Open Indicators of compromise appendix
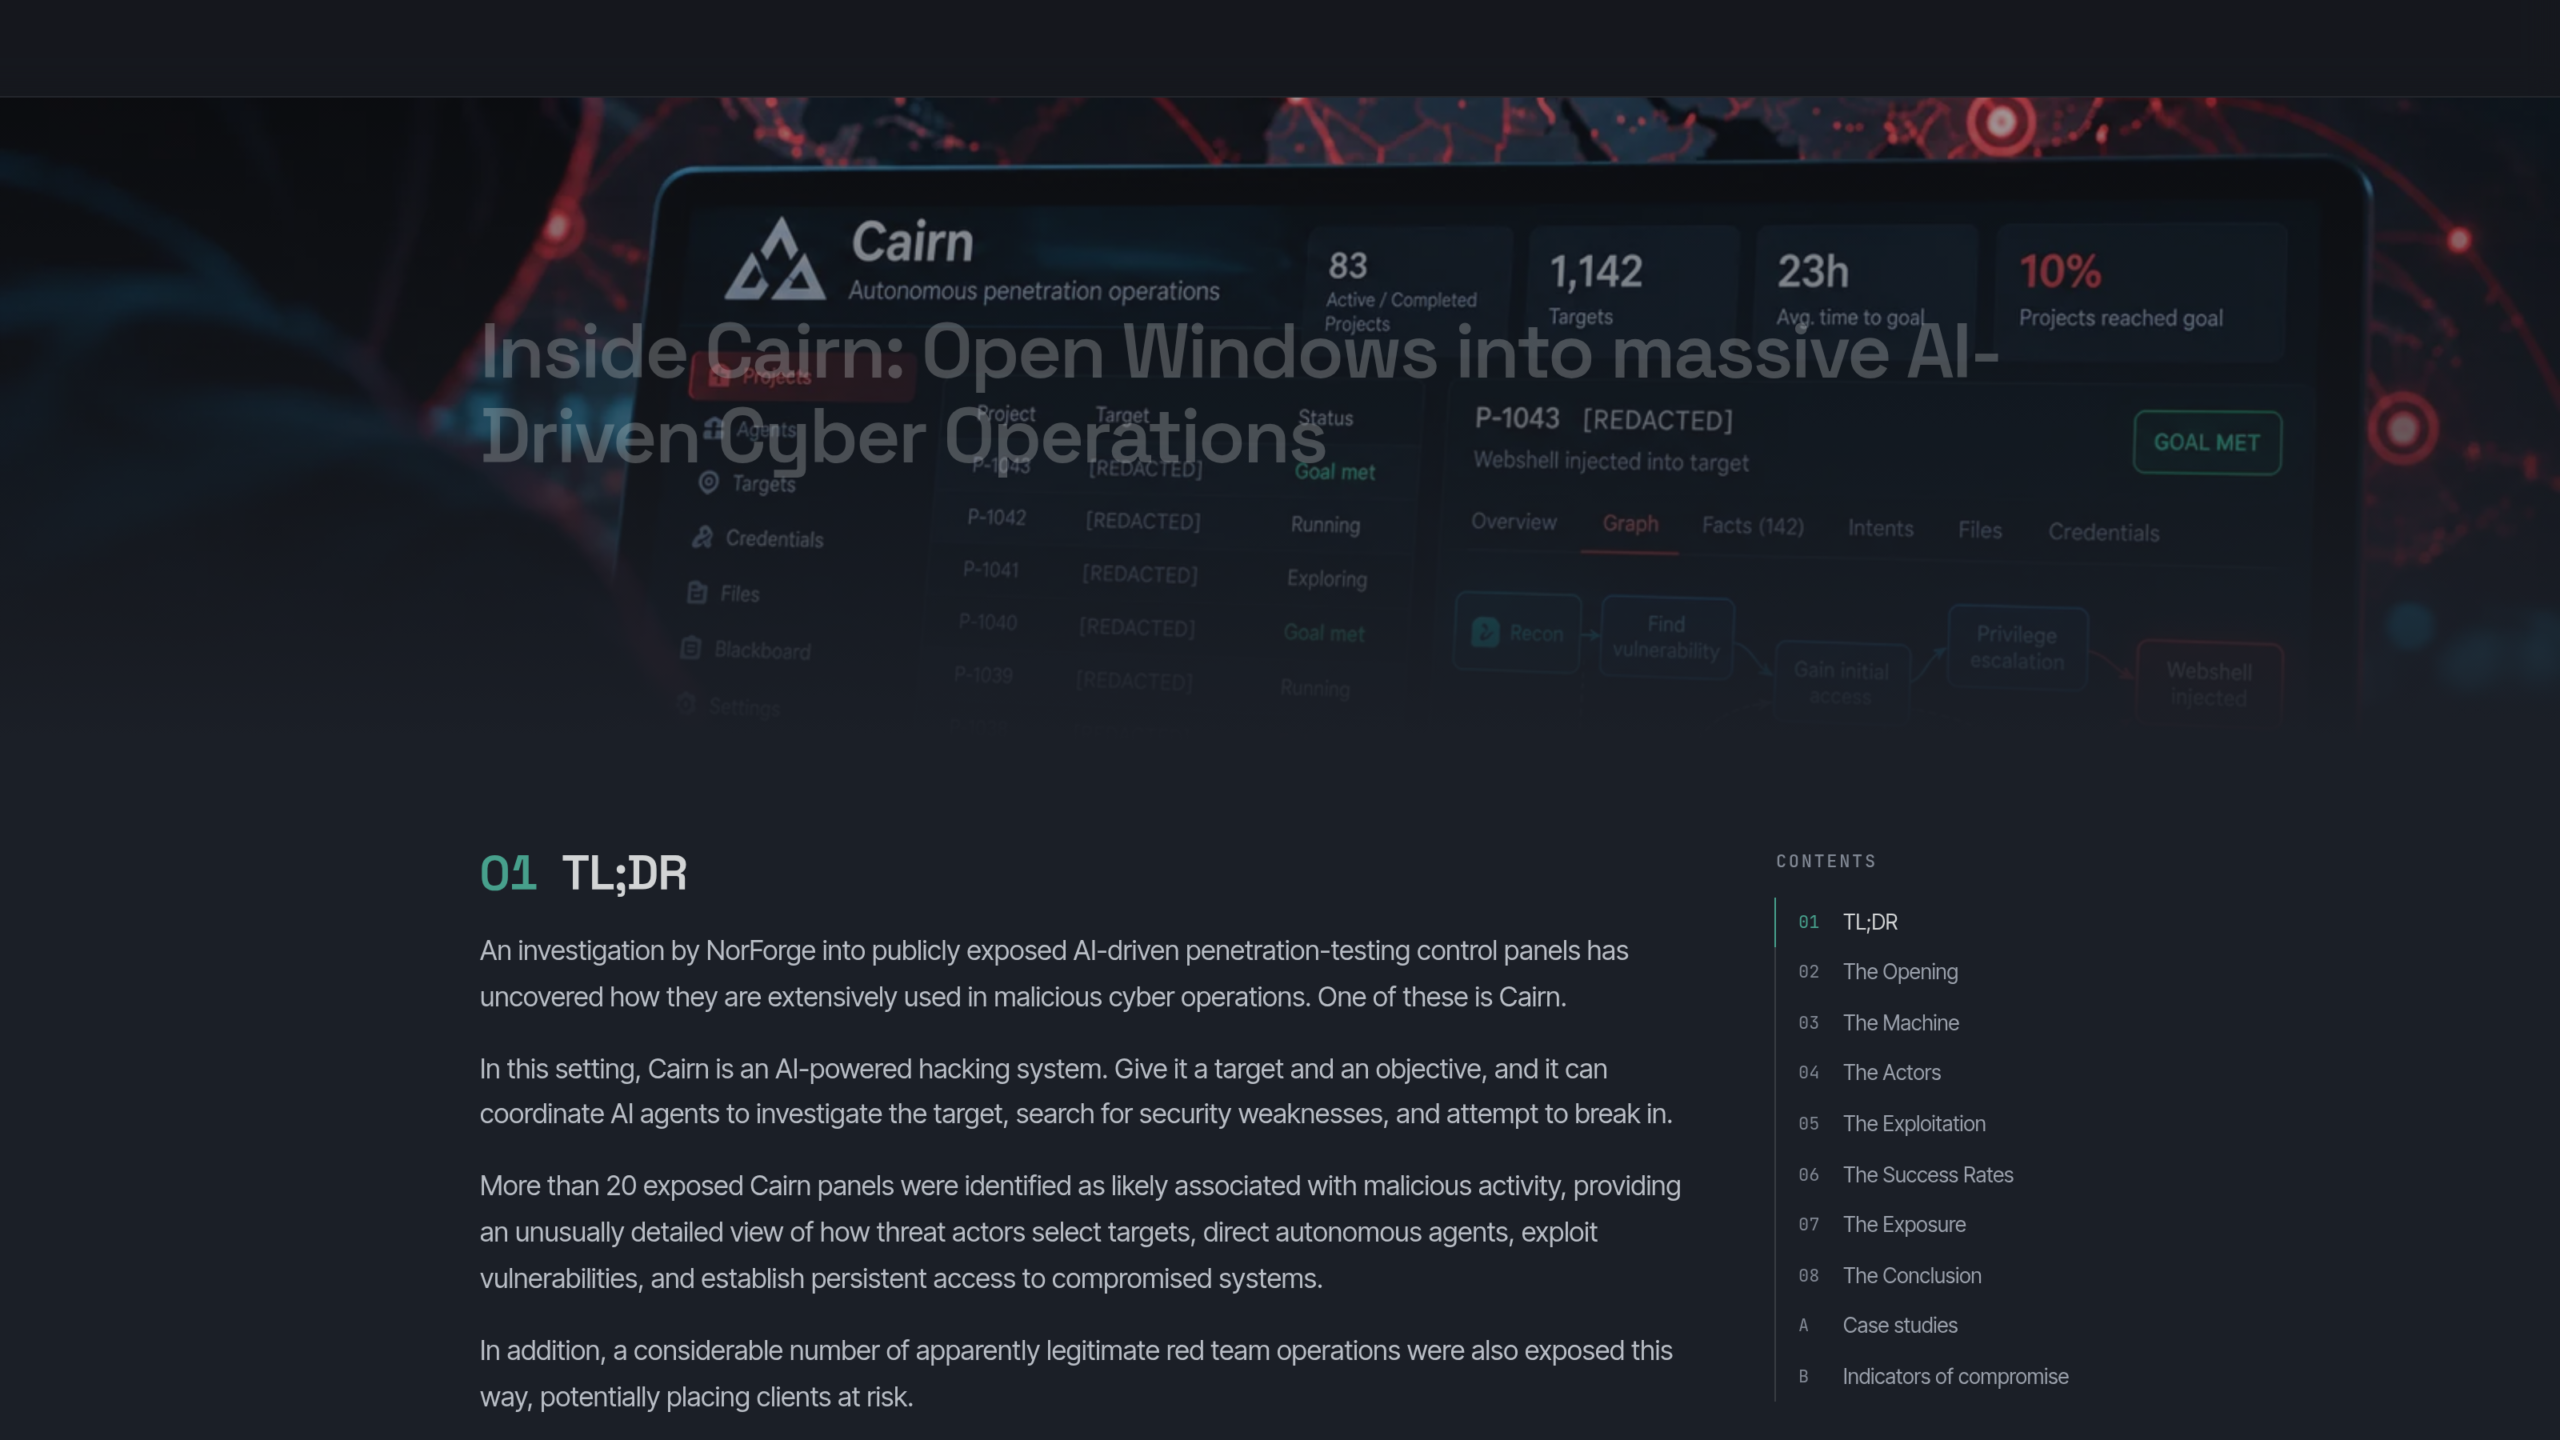2560x1440 pixels. (1933, 1377)
